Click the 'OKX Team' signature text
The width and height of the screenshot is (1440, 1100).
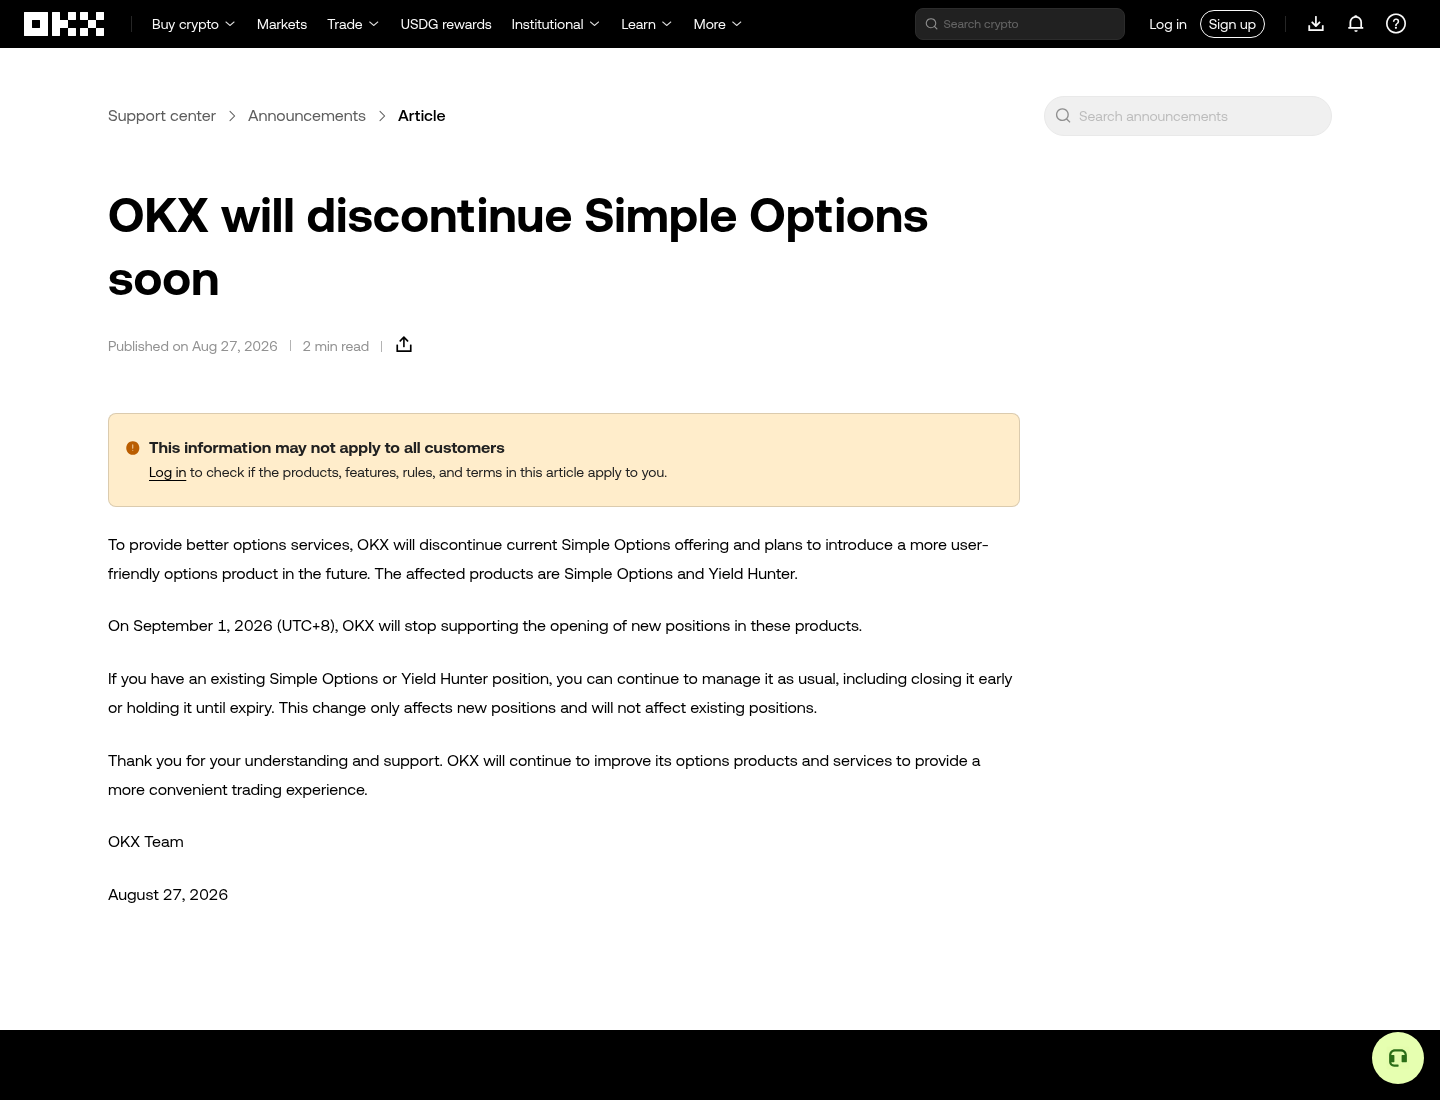point(146,842)
